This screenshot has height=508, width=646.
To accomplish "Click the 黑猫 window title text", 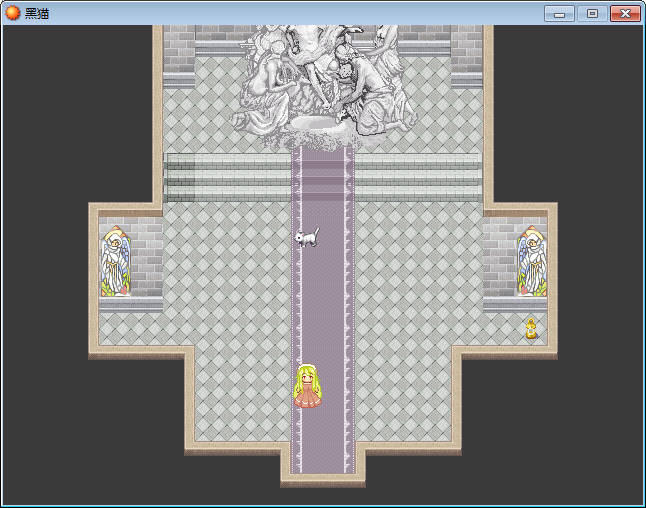I will 38,13.
